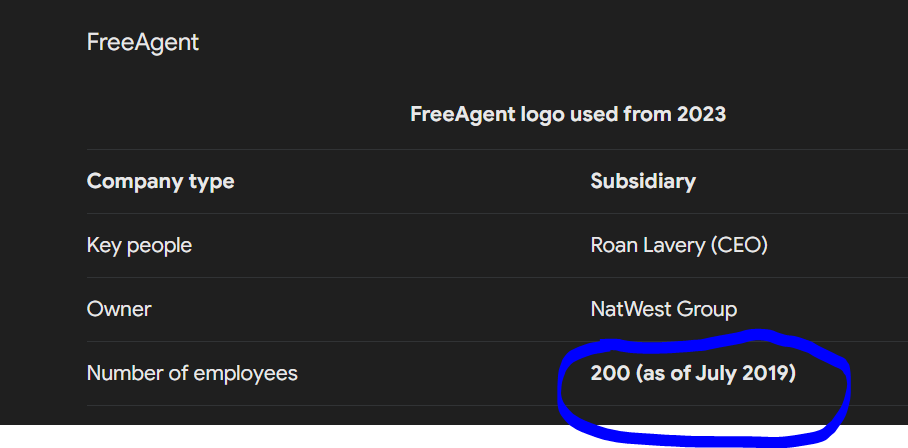The width and height of the screenshot is (908, 448).
Task: Open the Roan Lavery (CEO) entry
Action: (679, 245)
